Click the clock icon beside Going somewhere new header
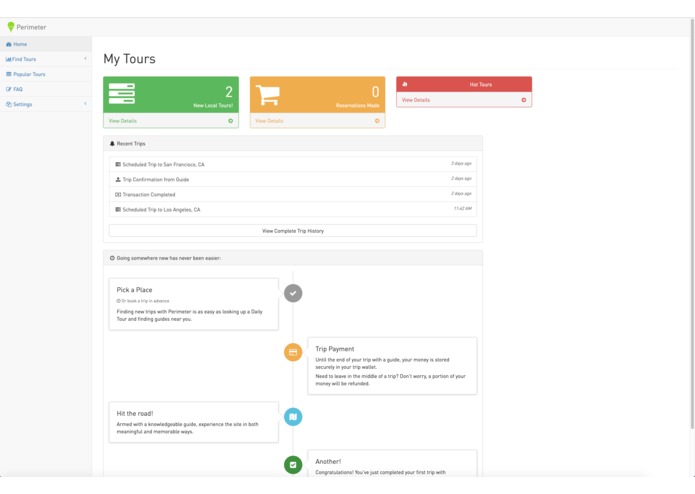This screenshot has height=494, width=695. coord(112,258)
